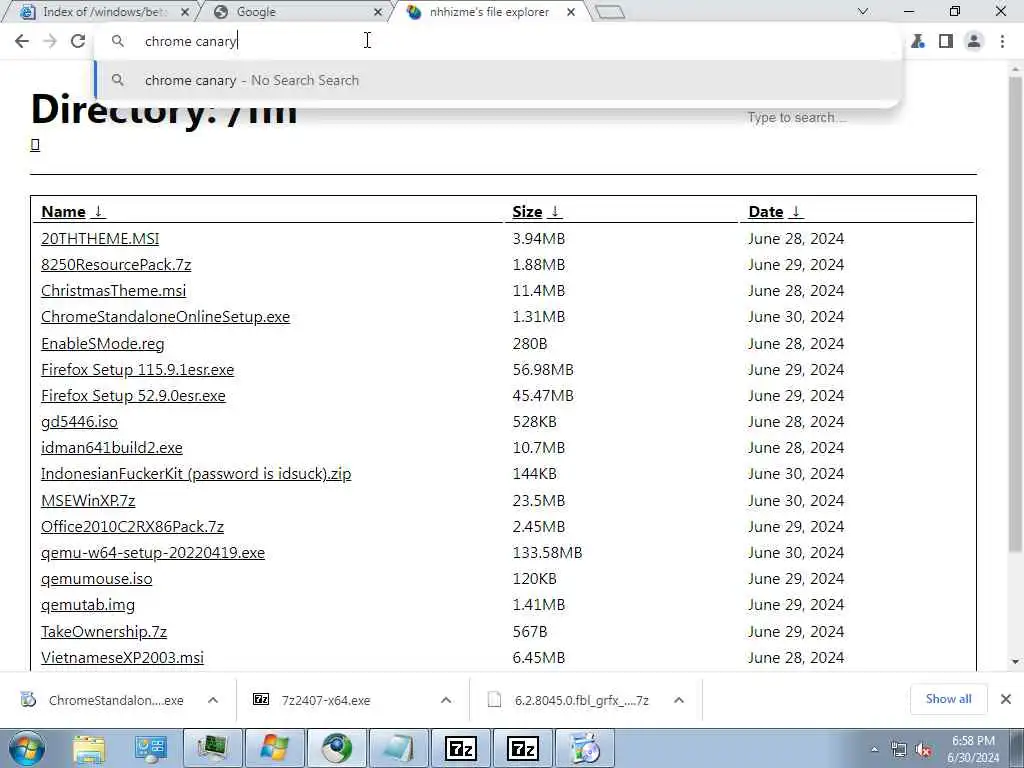The image size is (1024, 768).
Task: Open the clock showing 6:58 PM
Action: pyautogui.click(x=973, y=749)
